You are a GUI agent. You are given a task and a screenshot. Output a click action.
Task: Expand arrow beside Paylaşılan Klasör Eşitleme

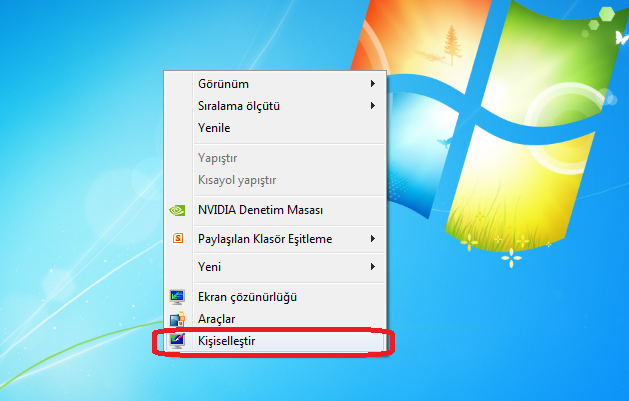point(373,239)
